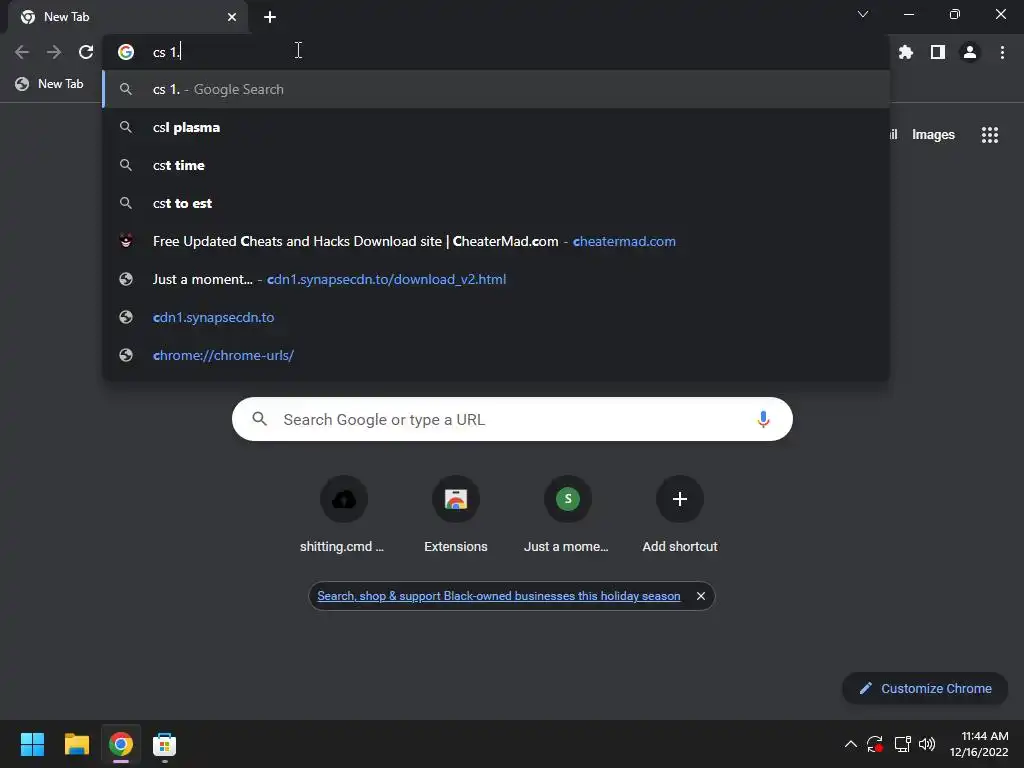The height and width of the screenshot is (768, 1024).
Task: Open the CheaterMad.com history suggestion
Action: pos(496,241)
